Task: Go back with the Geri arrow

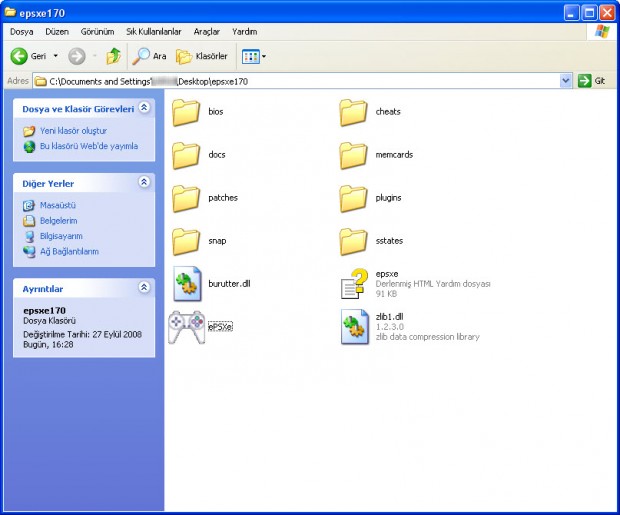Action: tap(19, 56)
